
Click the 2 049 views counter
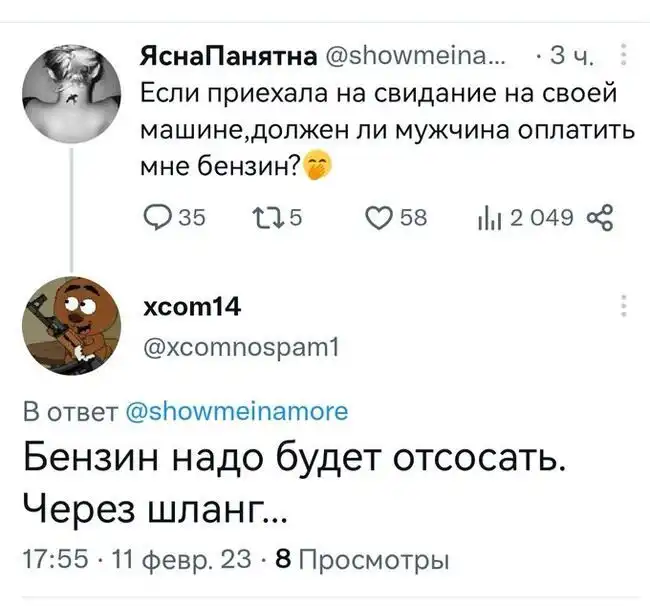(540, 219)
